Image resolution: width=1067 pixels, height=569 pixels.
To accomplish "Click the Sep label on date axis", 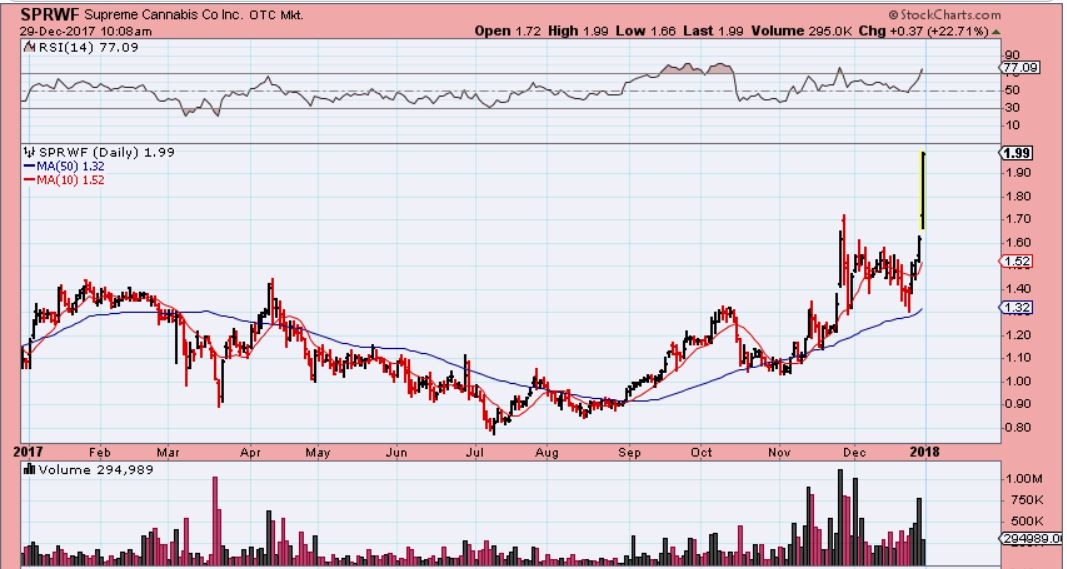I will click(631, 451).
